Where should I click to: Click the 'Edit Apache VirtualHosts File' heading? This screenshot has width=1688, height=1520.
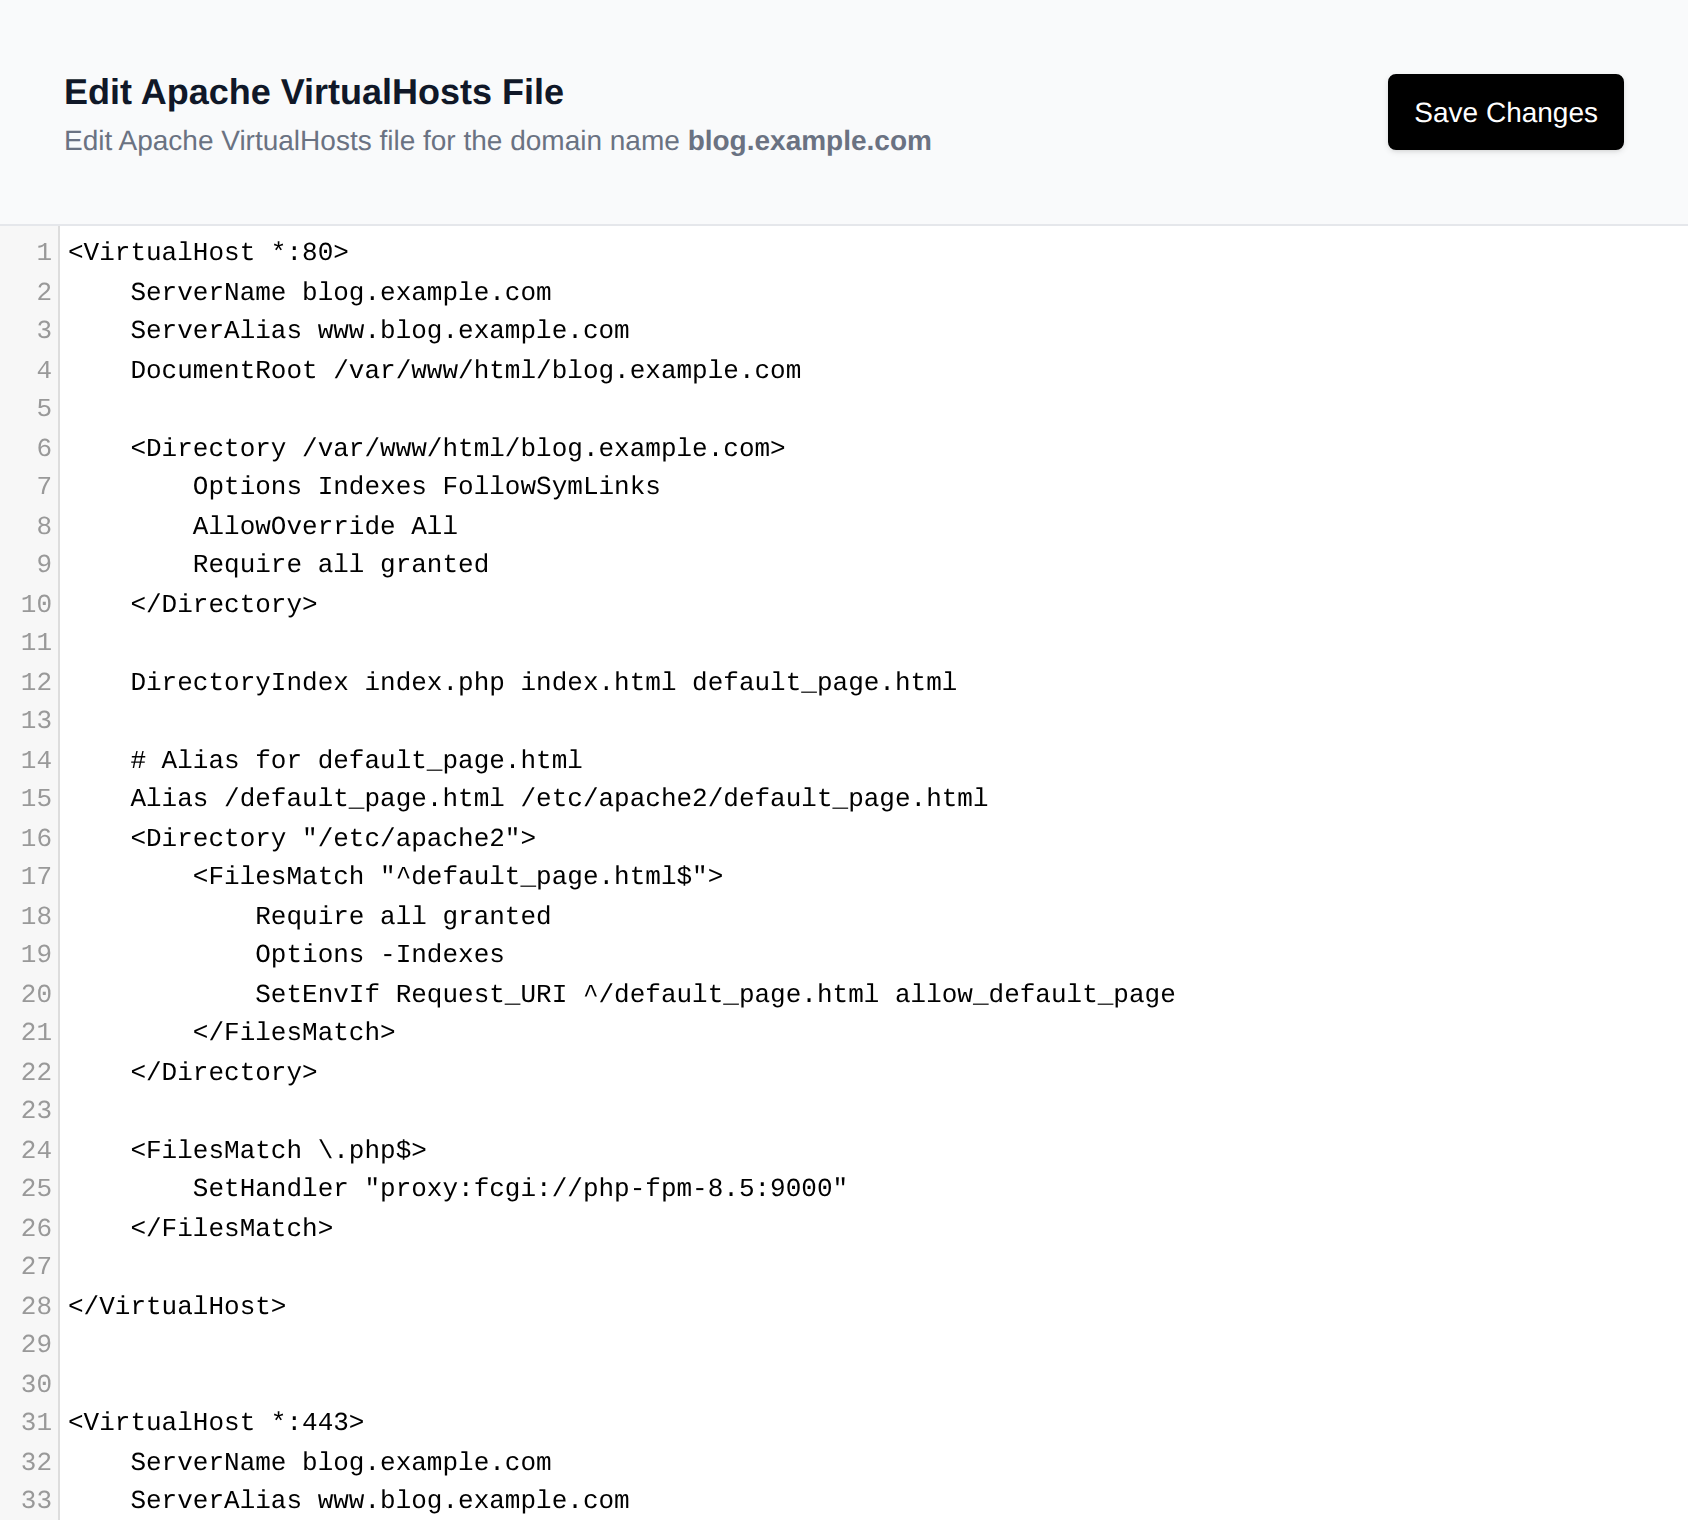click(x=314, y=92)
